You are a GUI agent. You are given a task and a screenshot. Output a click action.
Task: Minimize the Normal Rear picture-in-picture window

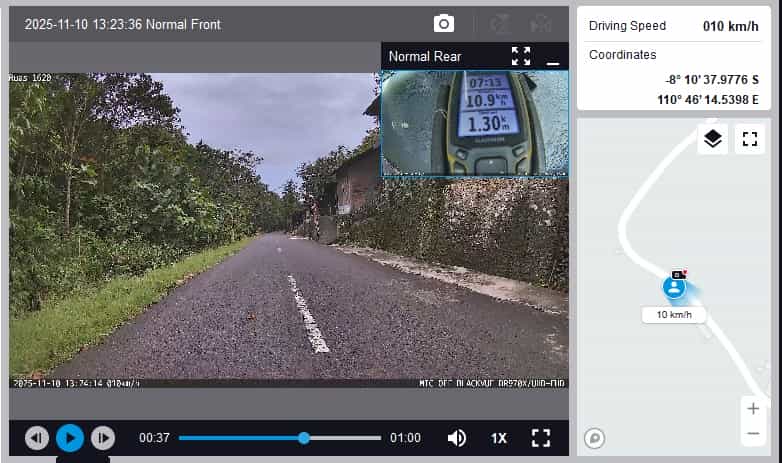pyautogui.click(x=553, y=57)
